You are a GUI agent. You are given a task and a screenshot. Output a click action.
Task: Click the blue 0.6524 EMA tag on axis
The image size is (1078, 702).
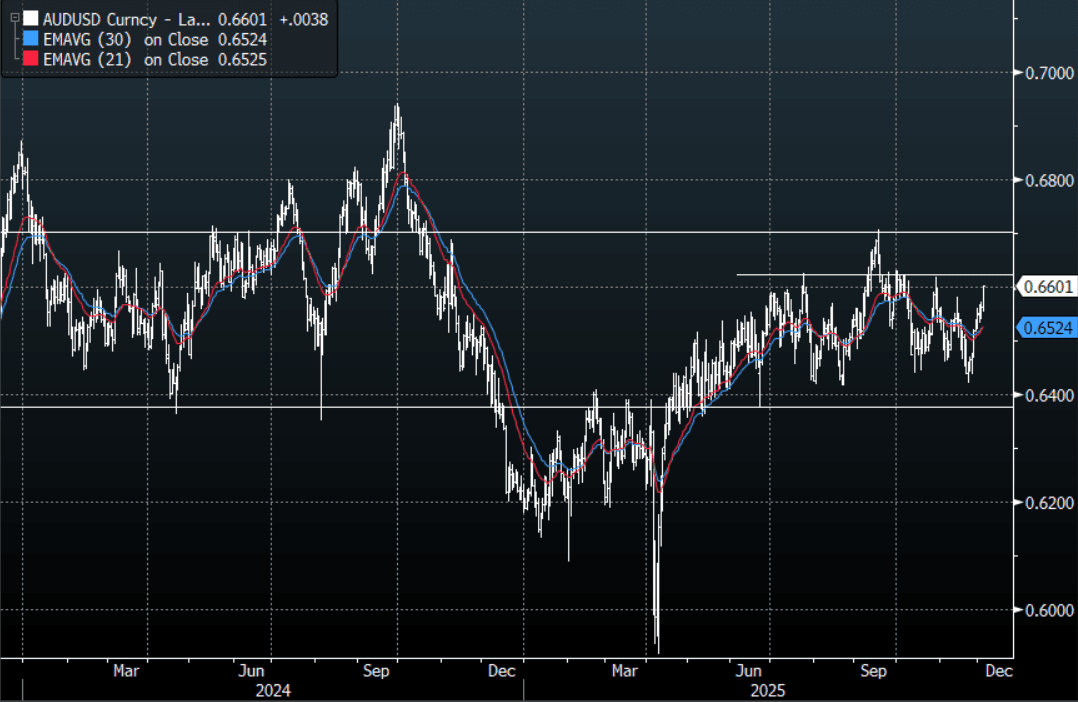coord(1046,327)
